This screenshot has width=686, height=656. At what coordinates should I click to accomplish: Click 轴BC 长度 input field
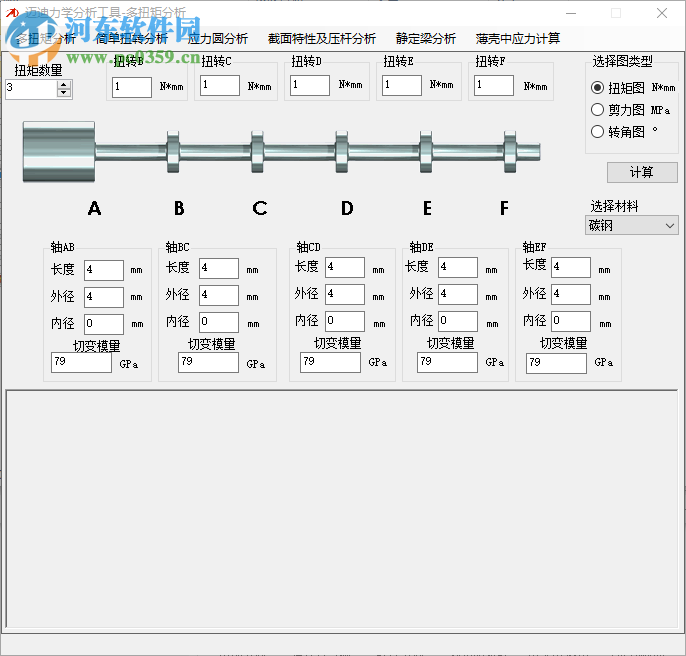pos(219,268)
